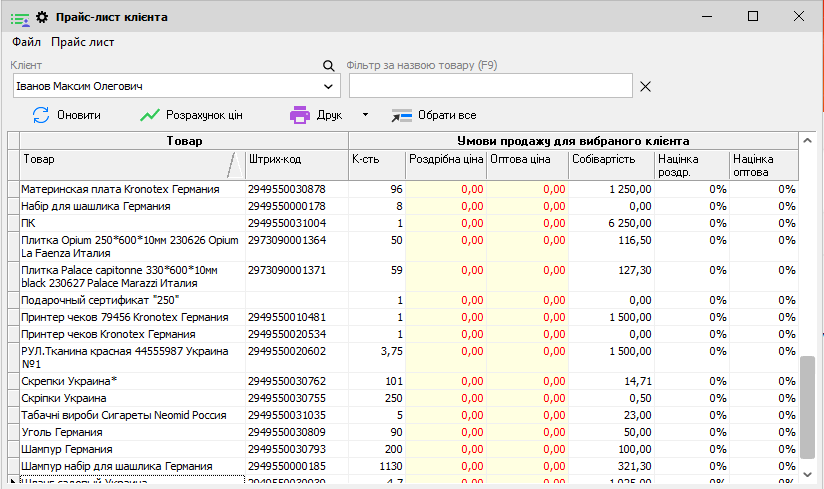Click the Обрати все selection icon
The height and width of the screenshot is (489, 824).
[x=401, y=115]
